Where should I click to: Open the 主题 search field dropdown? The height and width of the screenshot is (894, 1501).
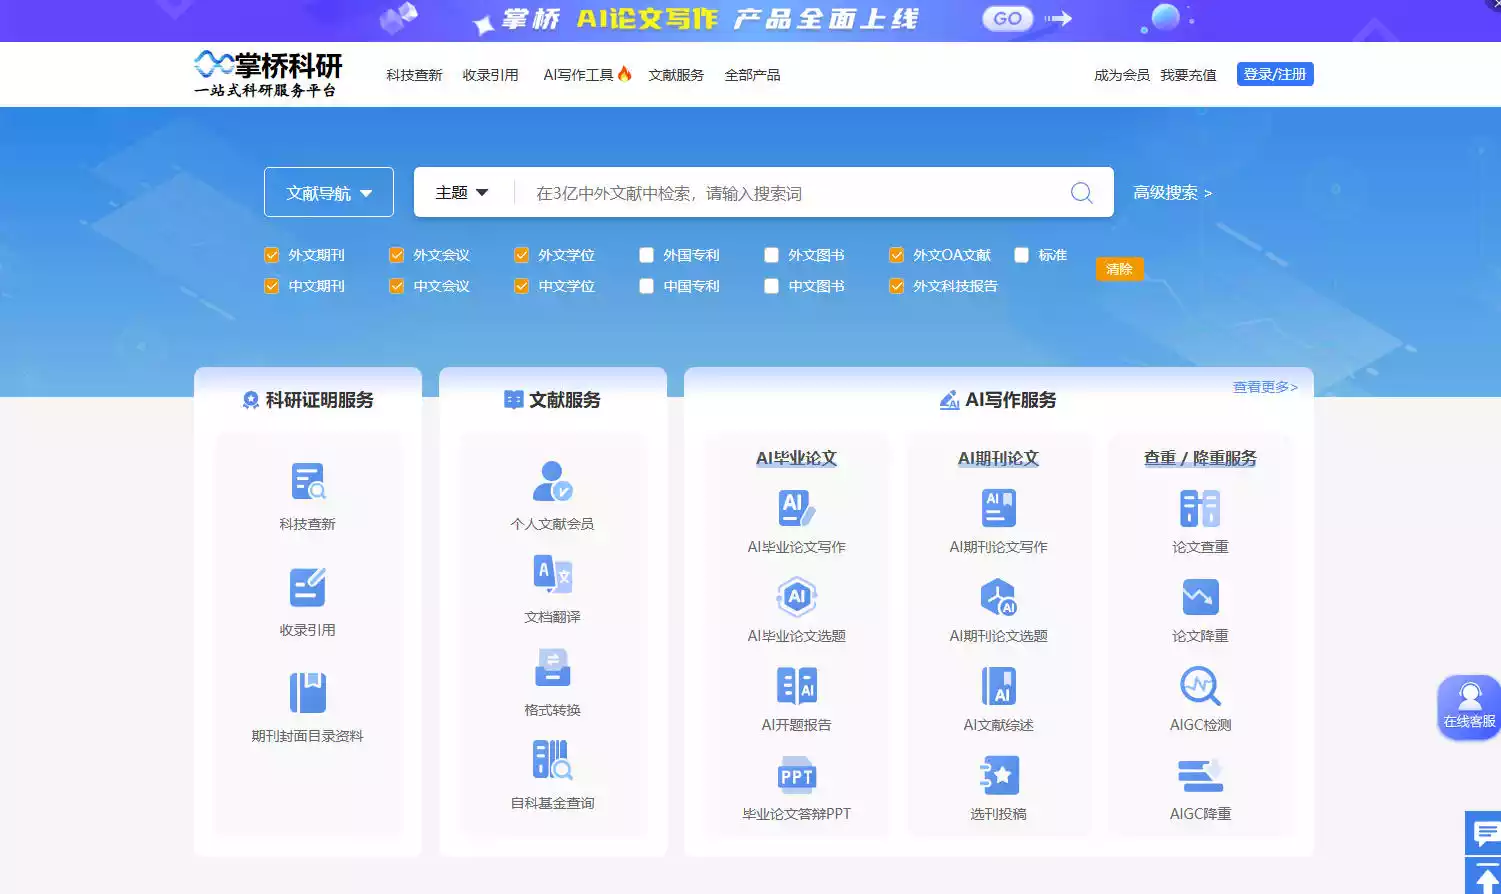click(x=462, y=192)
